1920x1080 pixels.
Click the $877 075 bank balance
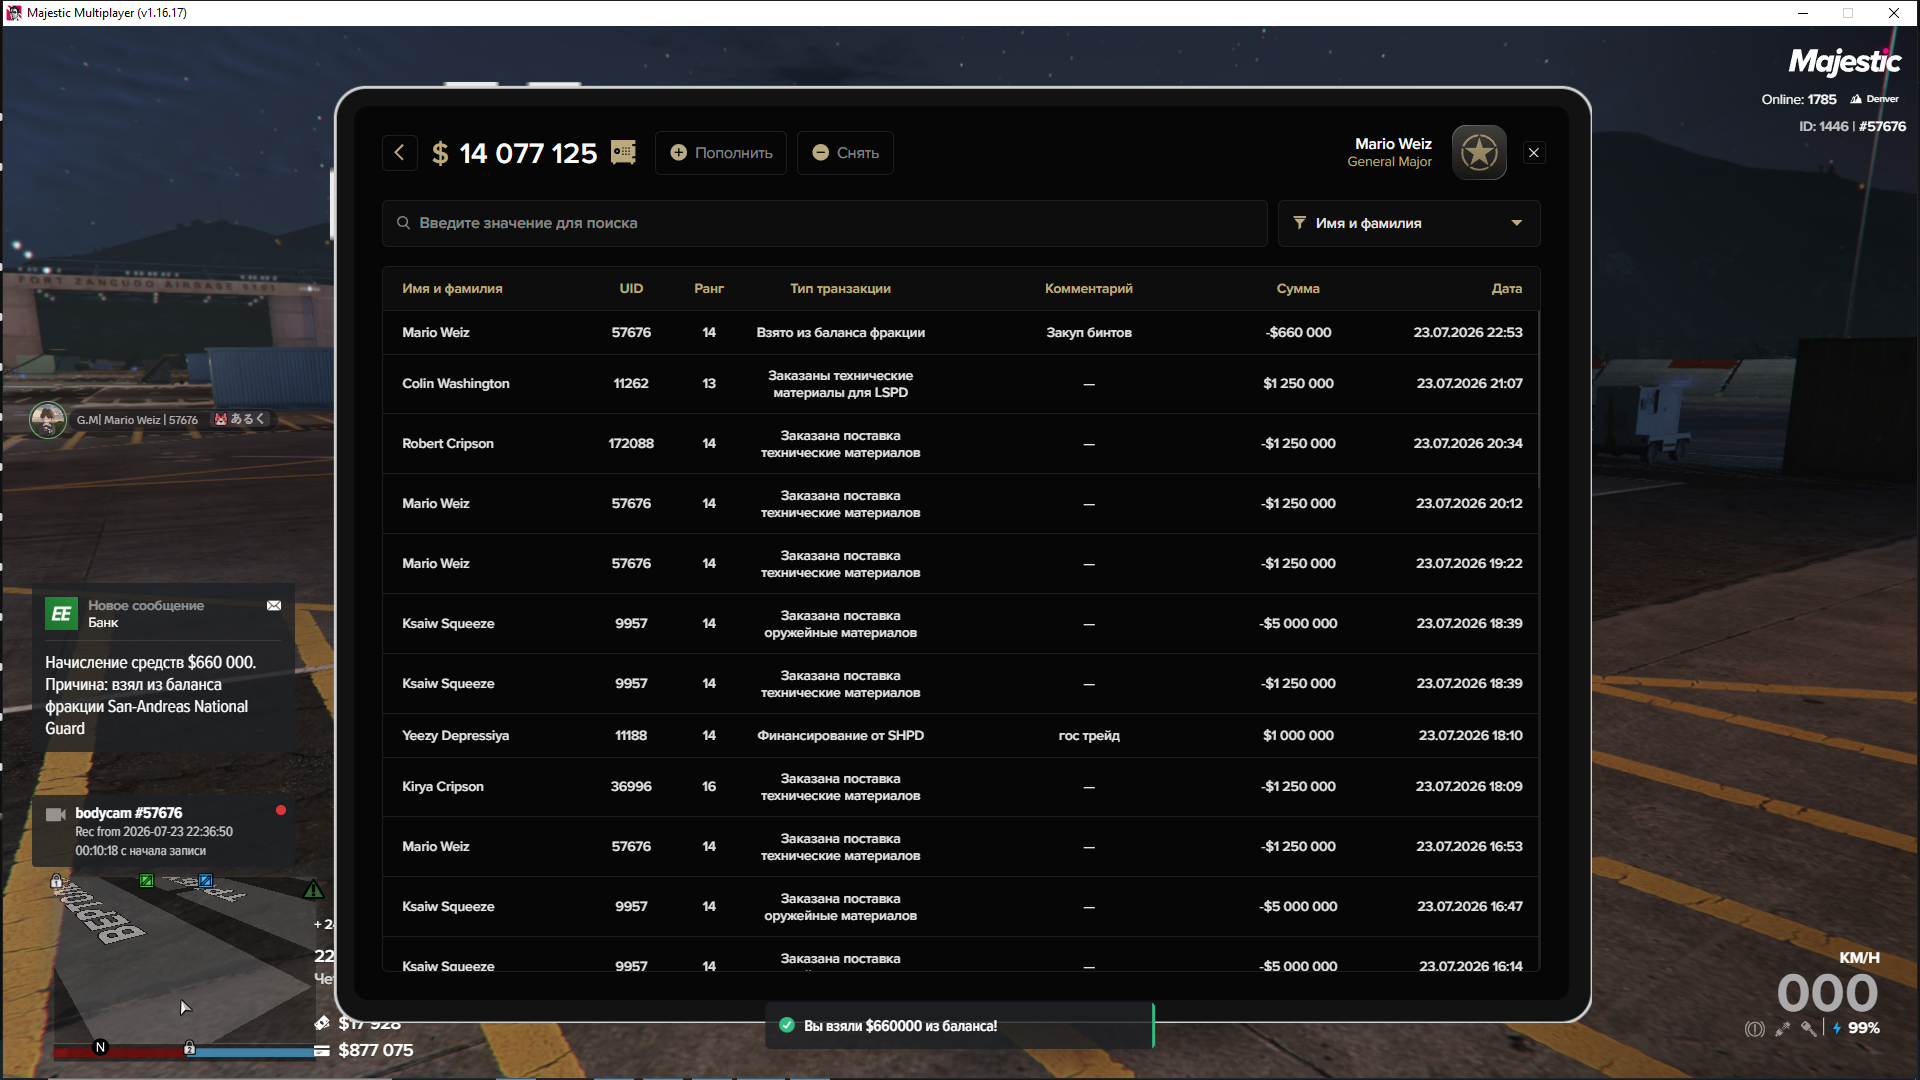pos(376,1051)
